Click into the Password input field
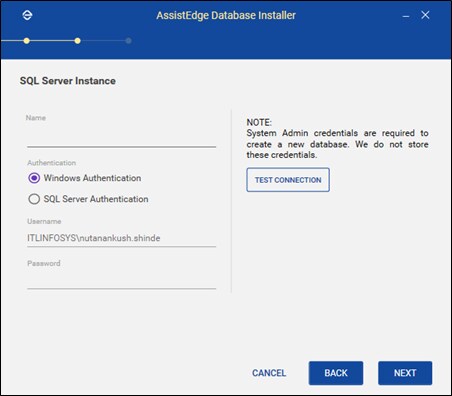 pos(121,281)
